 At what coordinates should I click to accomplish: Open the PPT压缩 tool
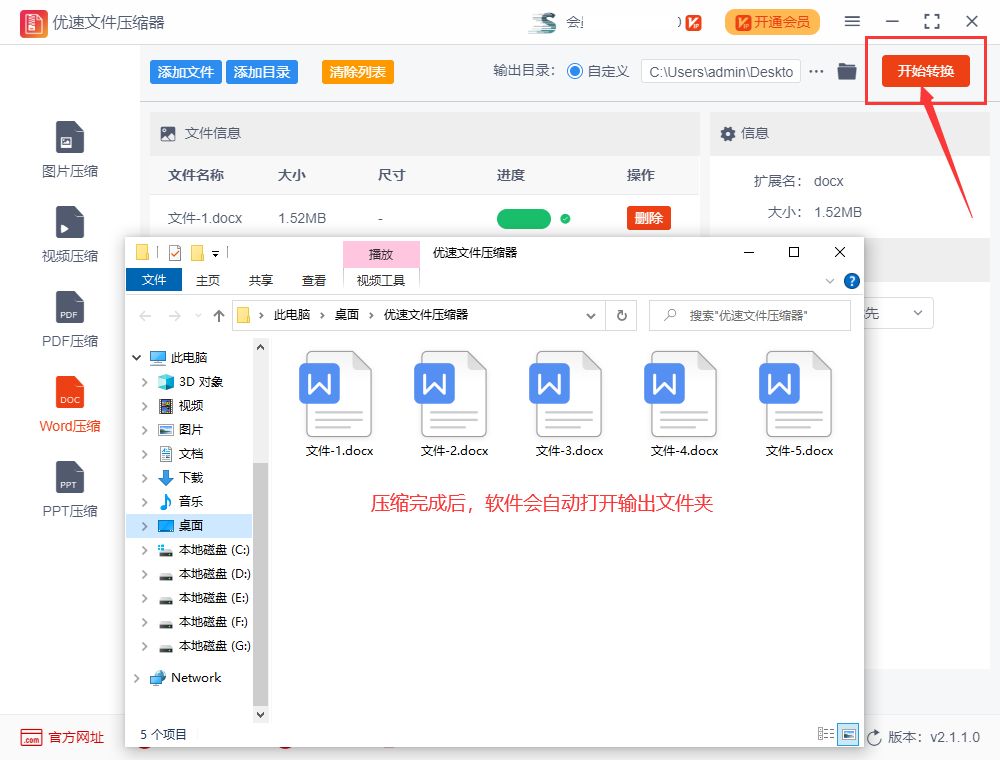pyautogui.click(x=70, y=489)
